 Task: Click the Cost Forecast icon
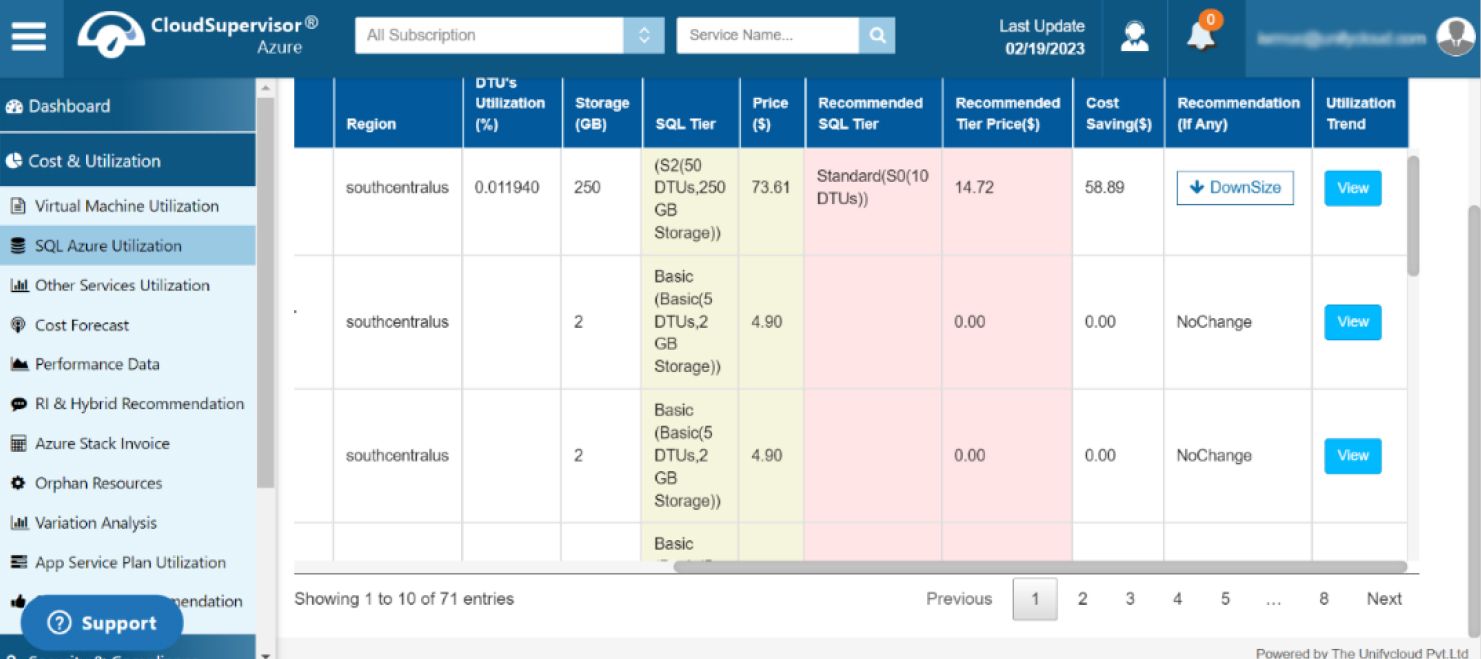[x=17, y=325]
